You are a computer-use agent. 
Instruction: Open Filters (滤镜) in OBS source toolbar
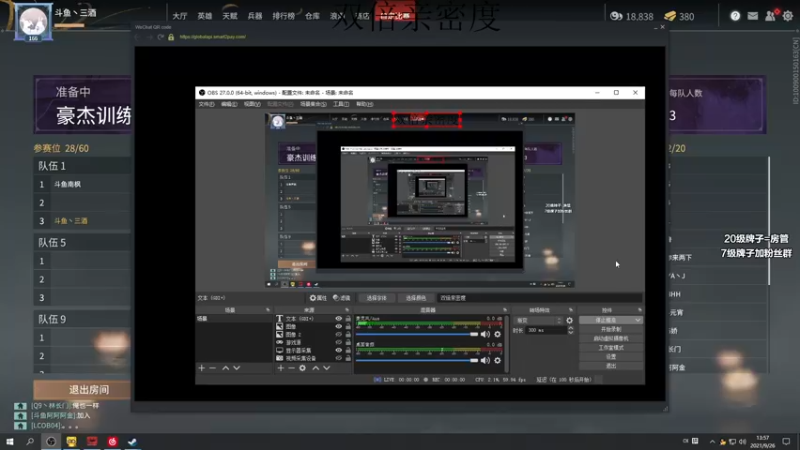point(342,298)
